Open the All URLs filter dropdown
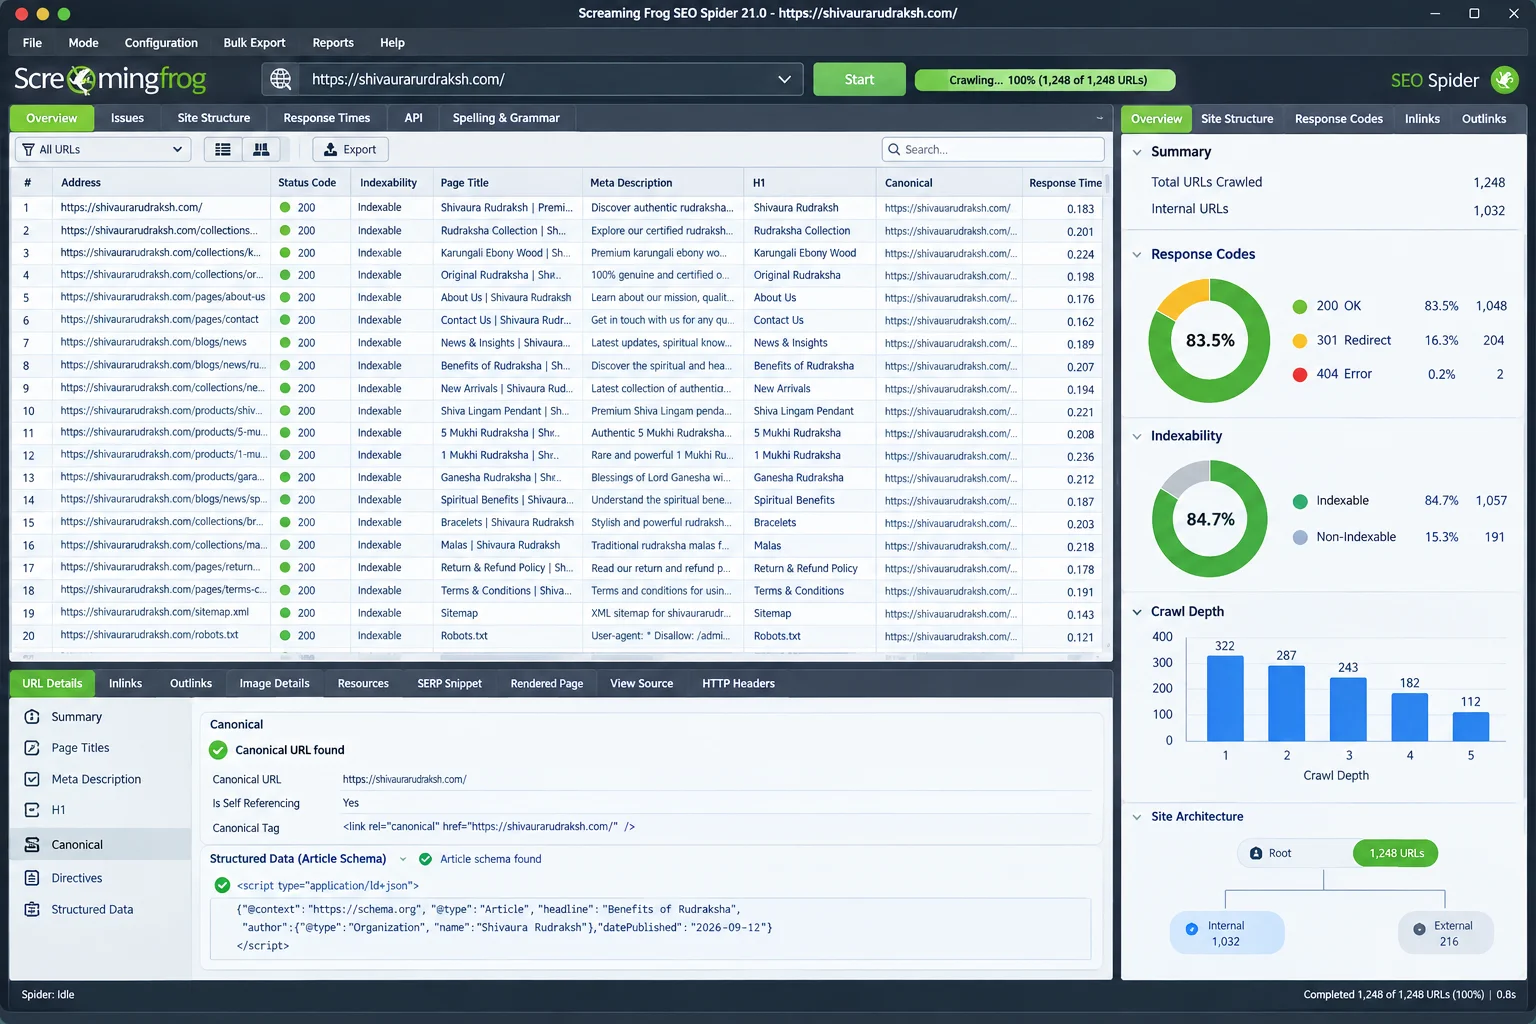 (x=103, y=149)
